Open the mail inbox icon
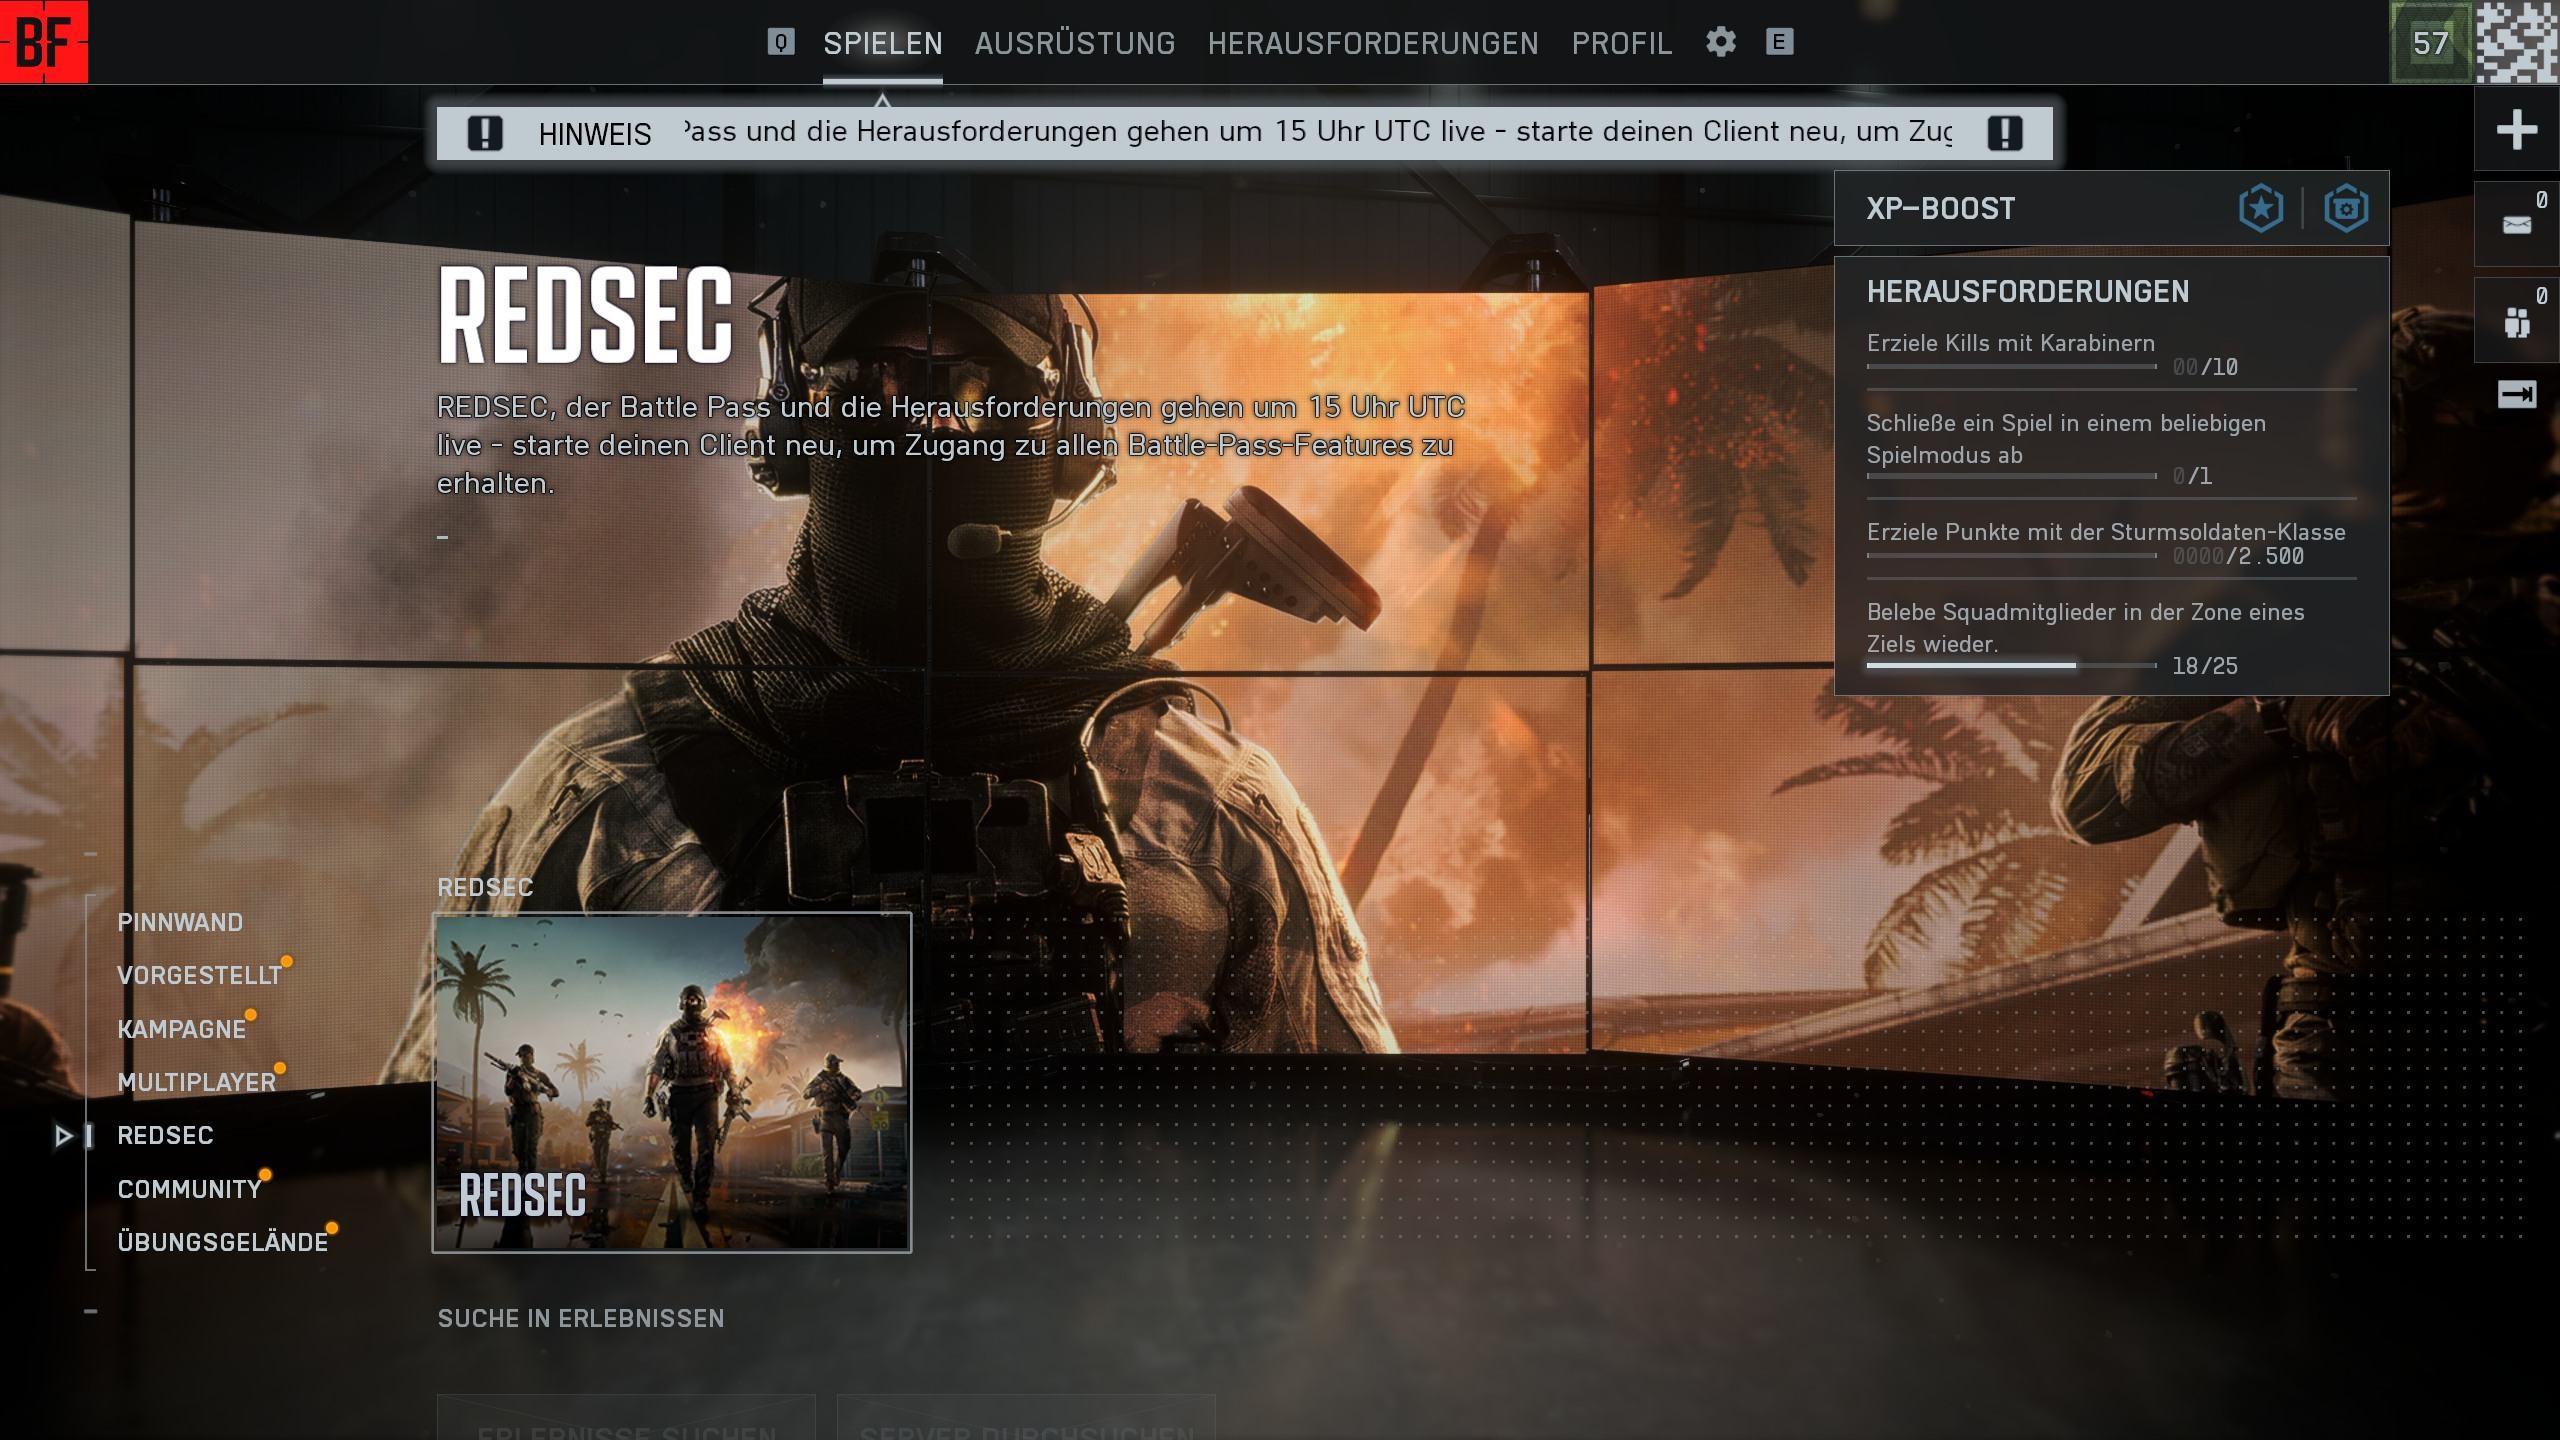This screenshot has height=1440, width=2560. coord(2516,225)
